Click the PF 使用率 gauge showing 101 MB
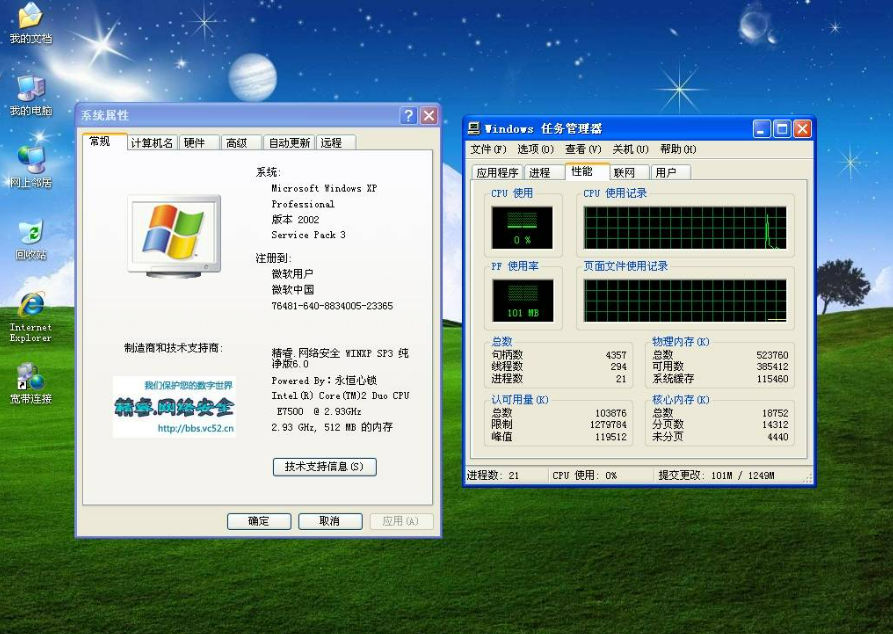 click(x=523, y=300)
